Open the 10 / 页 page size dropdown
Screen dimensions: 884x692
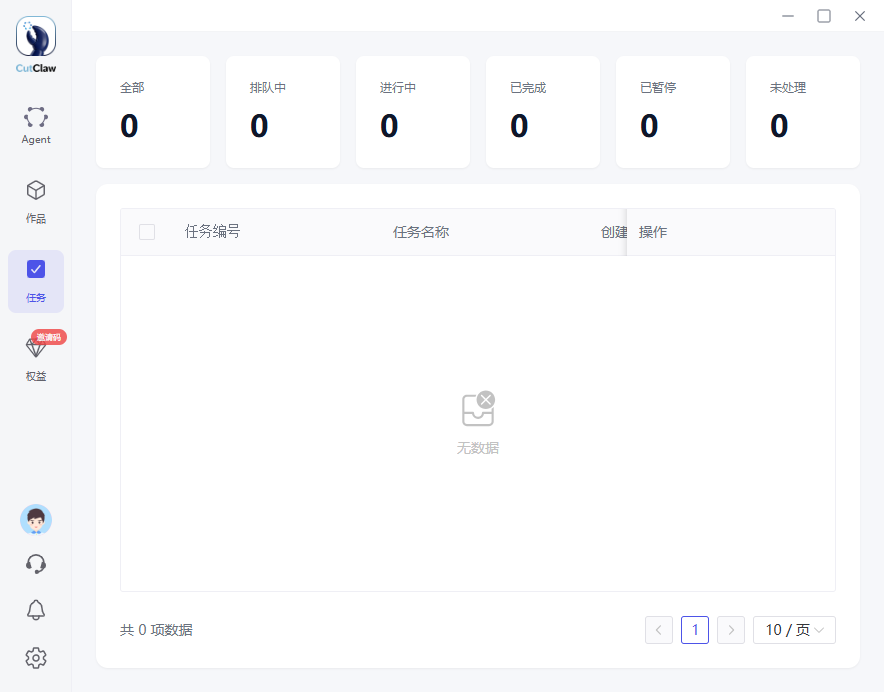[794, 630]
